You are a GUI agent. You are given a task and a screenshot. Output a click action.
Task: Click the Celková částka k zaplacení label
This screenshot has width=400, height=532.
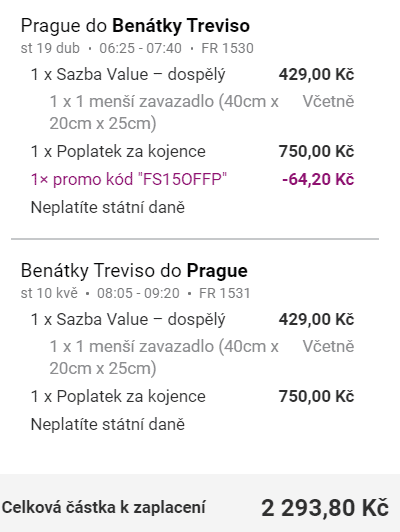click(x=103, y=508)
